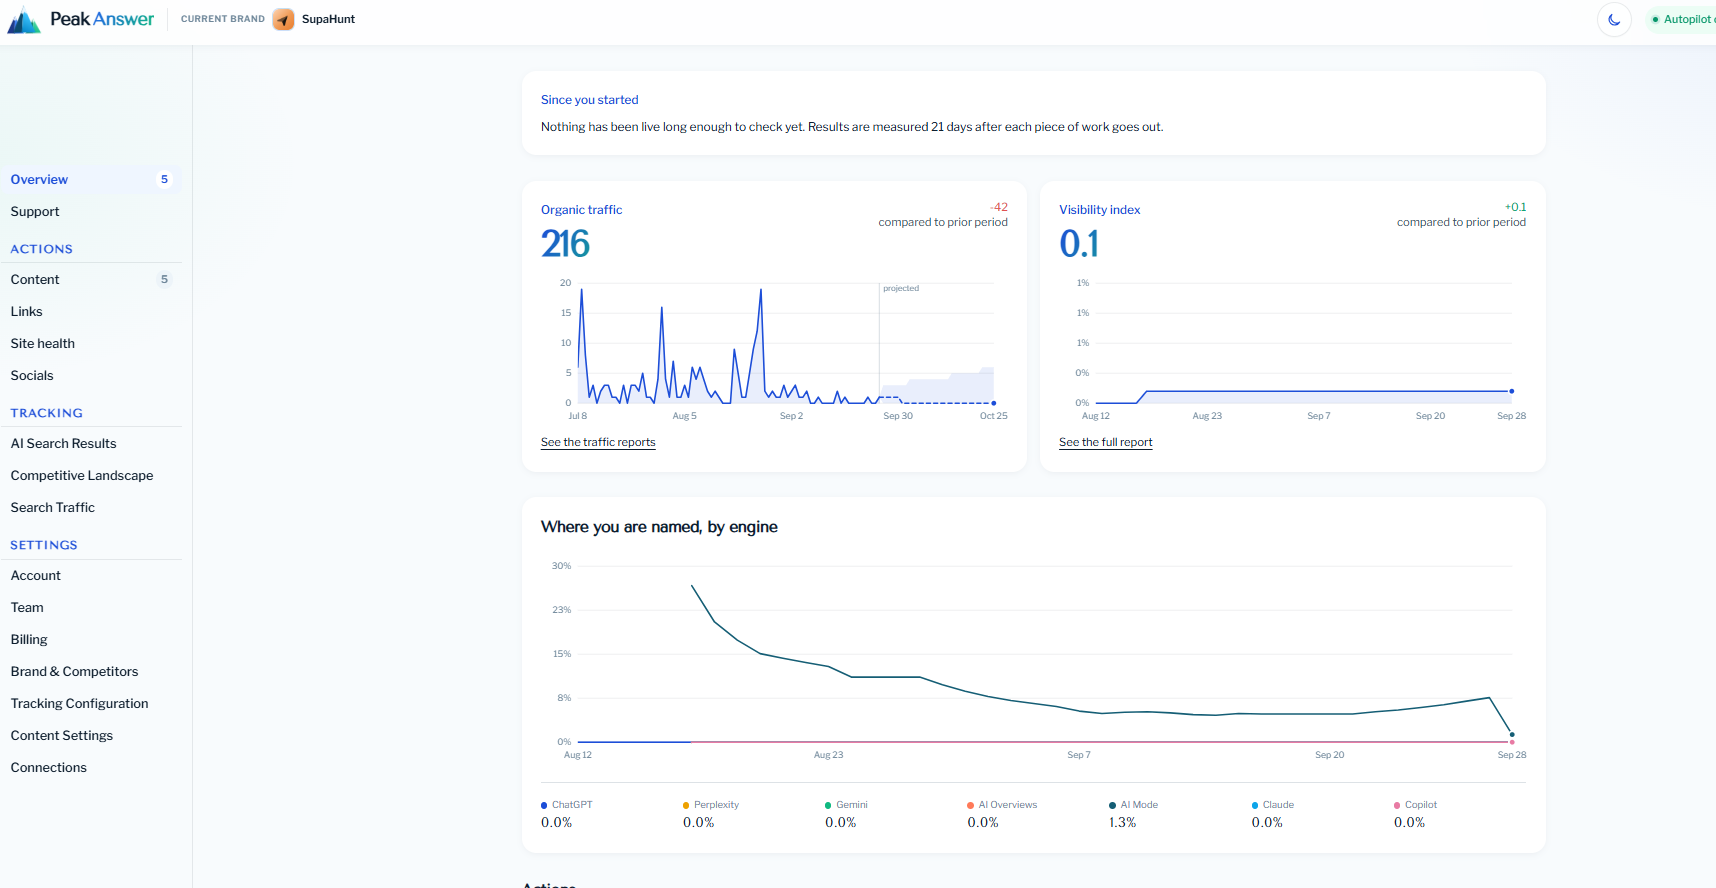The image size is (1716, 888).
Task: Click the Peak Answer mountain logo
Action: (24, 20)
